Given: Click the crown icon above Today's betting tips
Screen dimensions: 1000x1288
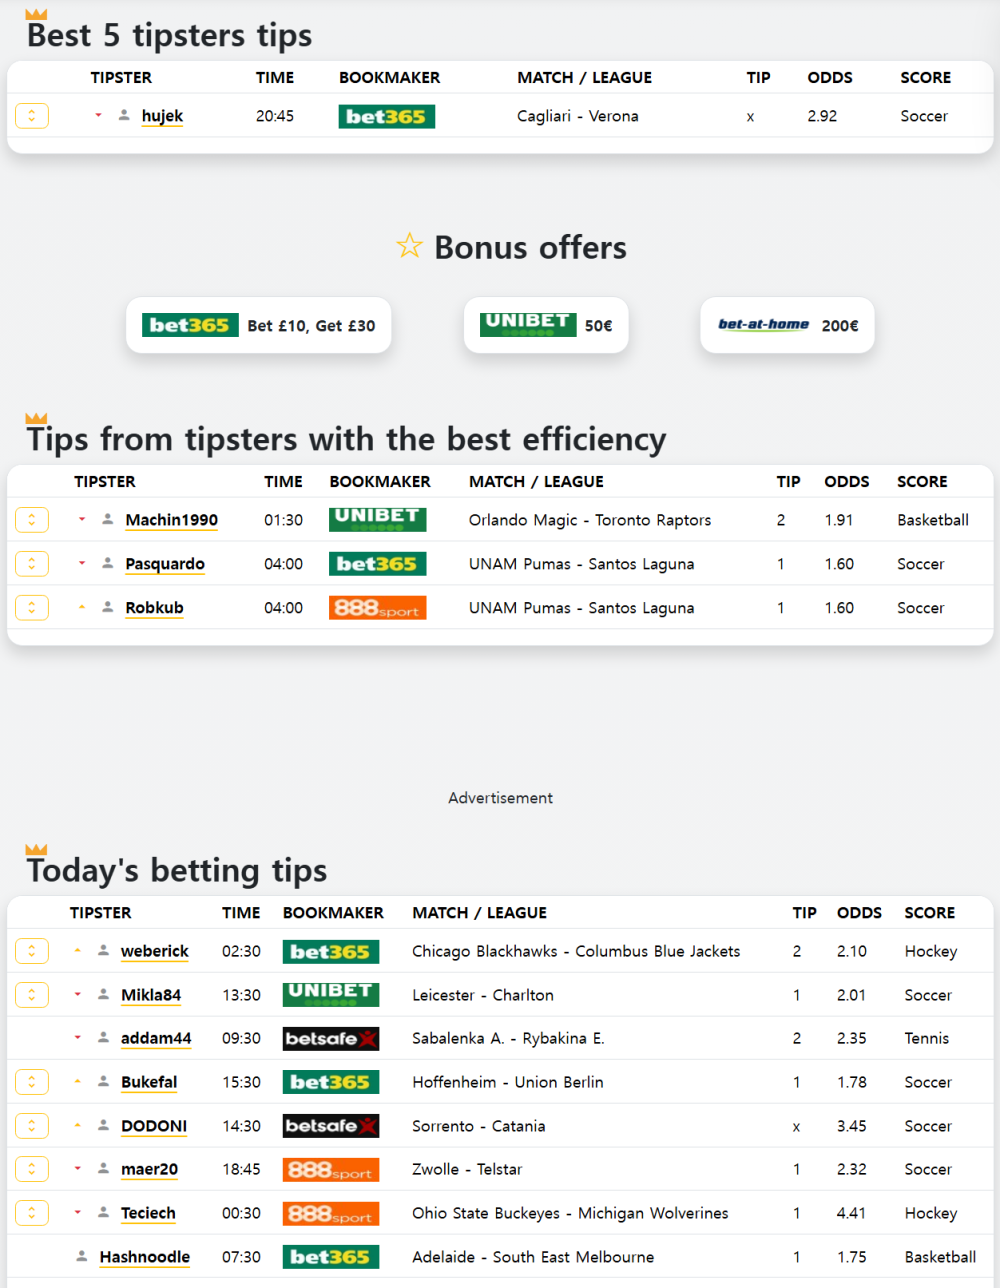Looking at the screenshot, I should coord(36,849).
